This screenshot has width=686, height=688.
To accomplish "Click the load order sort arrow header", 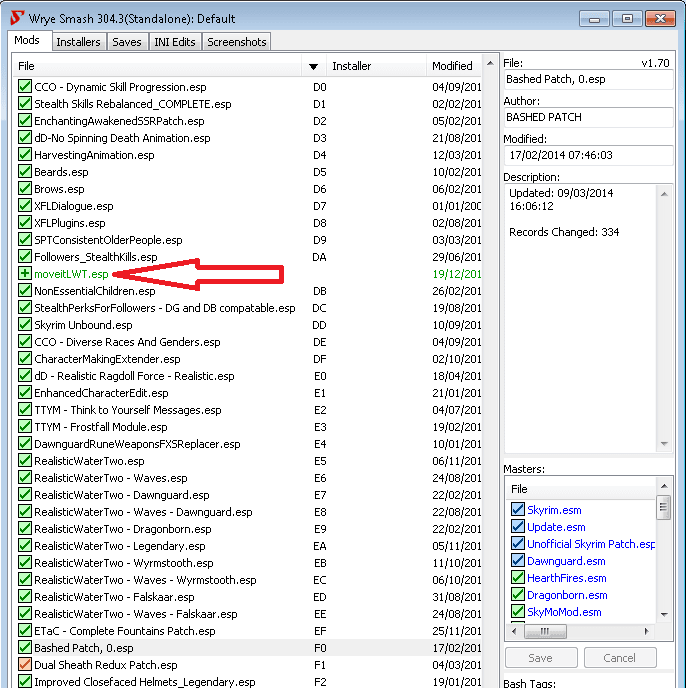I will point(313,66).
